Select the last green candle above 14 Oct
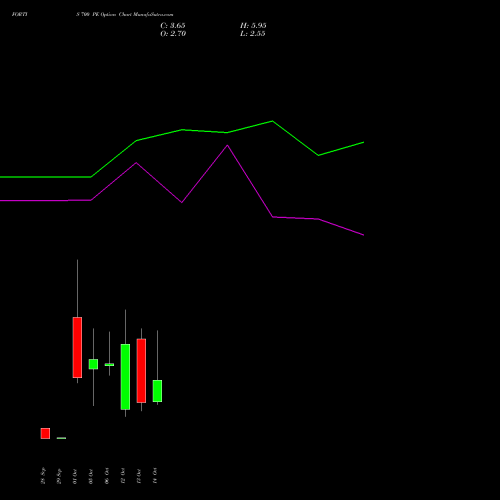The image size is (500, 500). click(x=157, y=391)
